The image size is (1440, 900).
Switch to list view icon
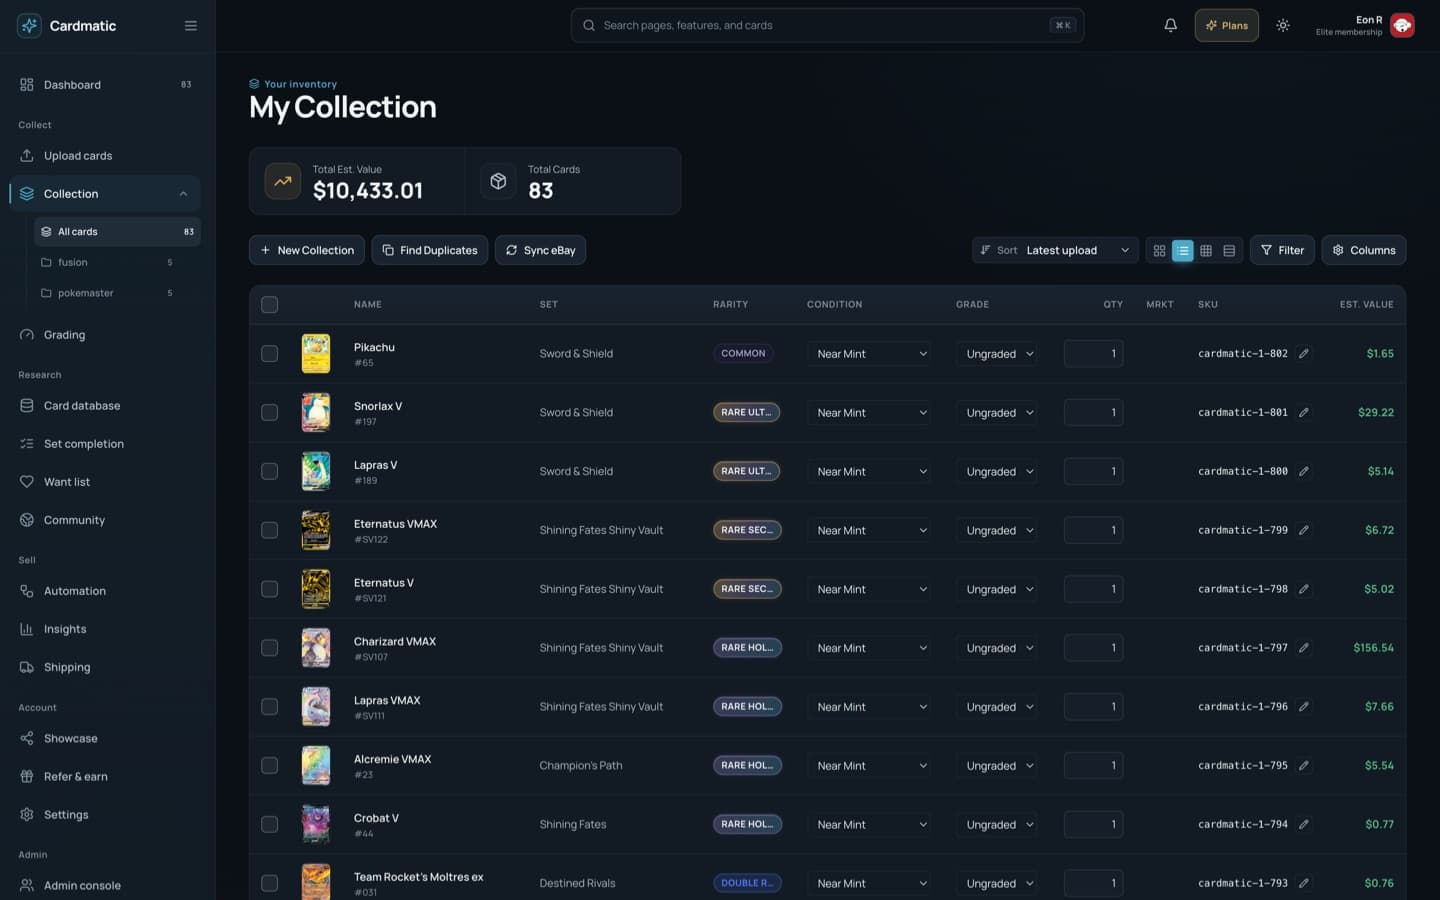pyautogui.click(x=1182, y=251)
